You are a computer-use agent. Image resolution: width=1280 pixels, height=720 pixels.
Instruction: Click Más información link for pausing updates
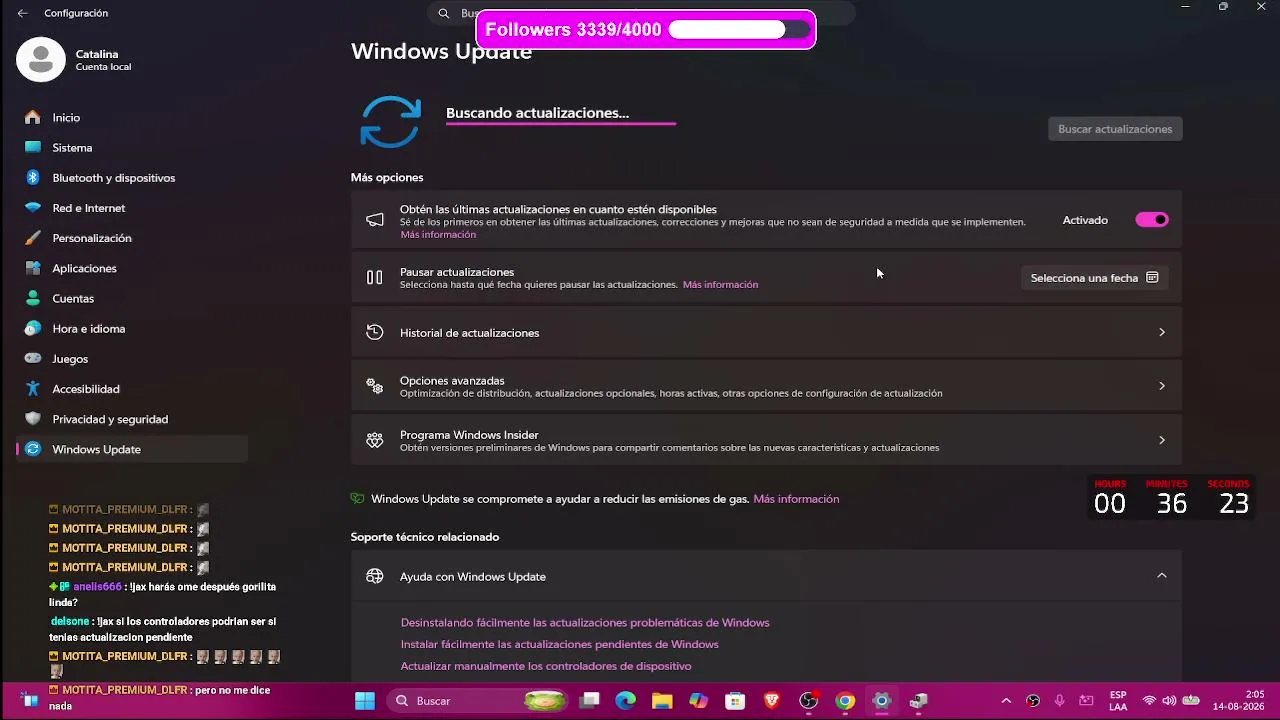tap(720, 285)
